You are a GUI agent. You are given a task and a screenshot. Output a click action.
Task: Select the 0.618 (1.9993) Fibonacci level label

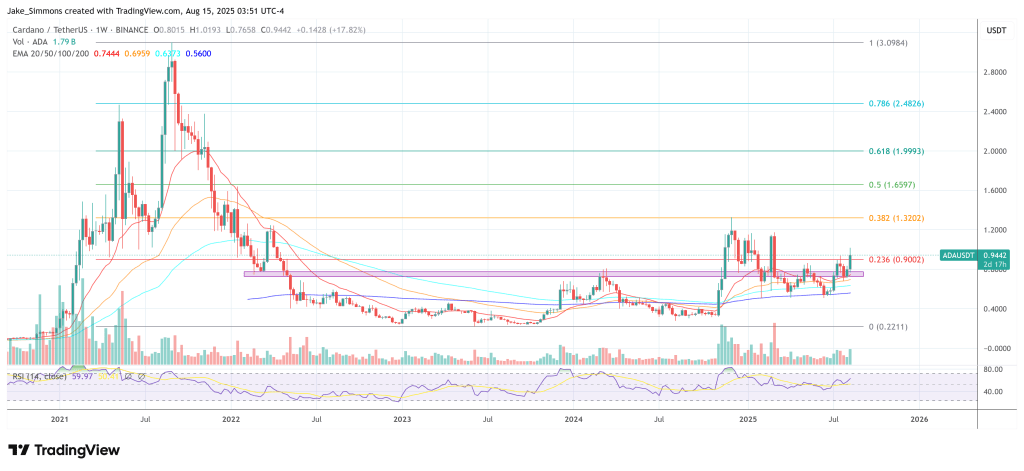click(x=895, y=151)
